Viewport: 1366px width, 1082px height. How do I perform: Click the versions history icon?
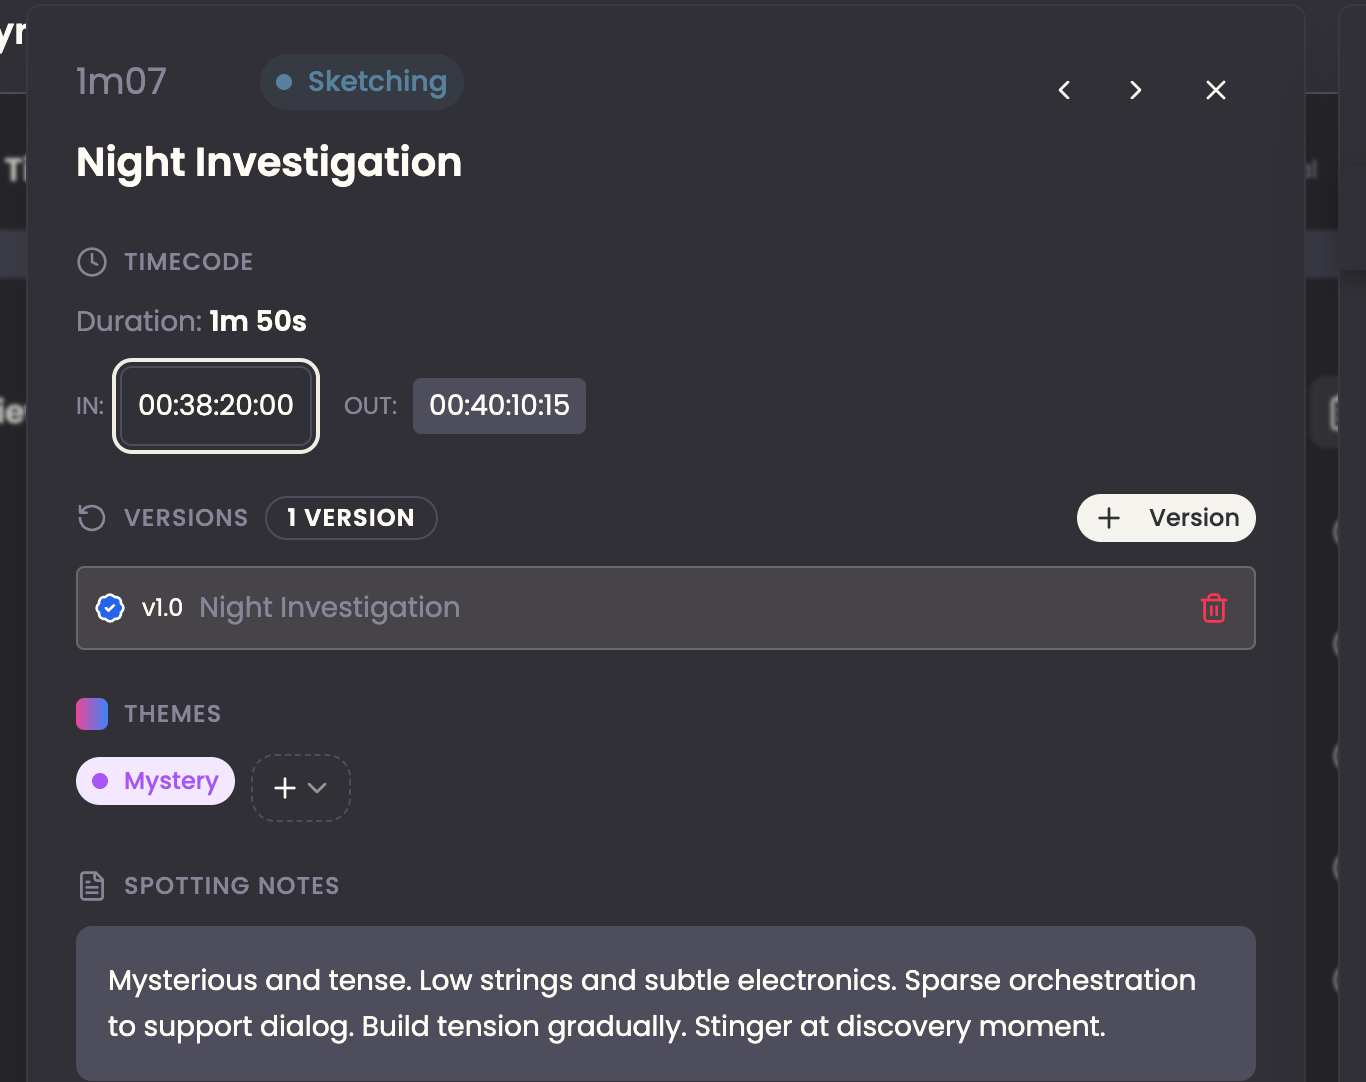92,518
